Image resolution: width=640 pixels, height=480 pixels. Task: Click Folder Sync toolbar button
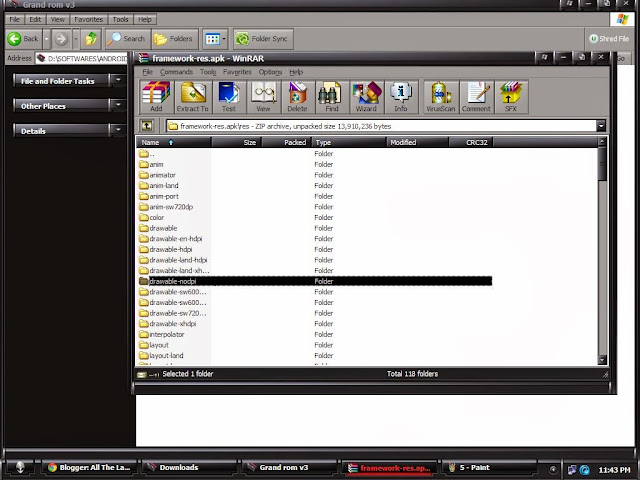point(263,39)
